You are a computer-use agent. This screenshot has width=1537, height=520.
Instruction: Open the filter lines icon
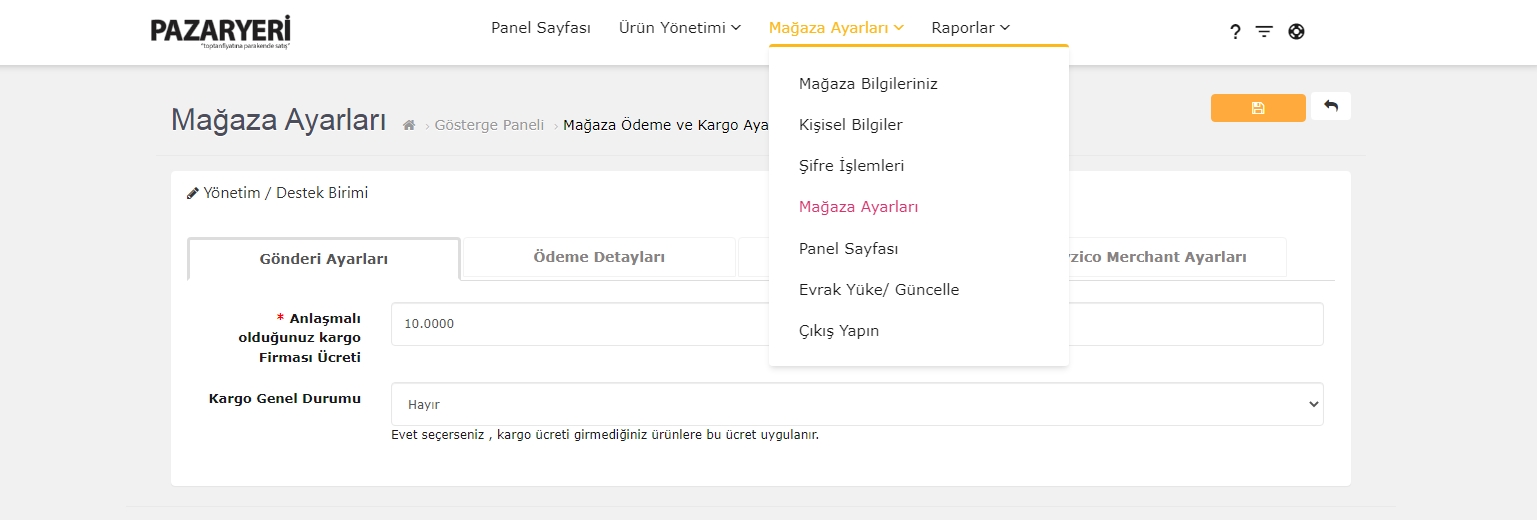point(1264,32)
